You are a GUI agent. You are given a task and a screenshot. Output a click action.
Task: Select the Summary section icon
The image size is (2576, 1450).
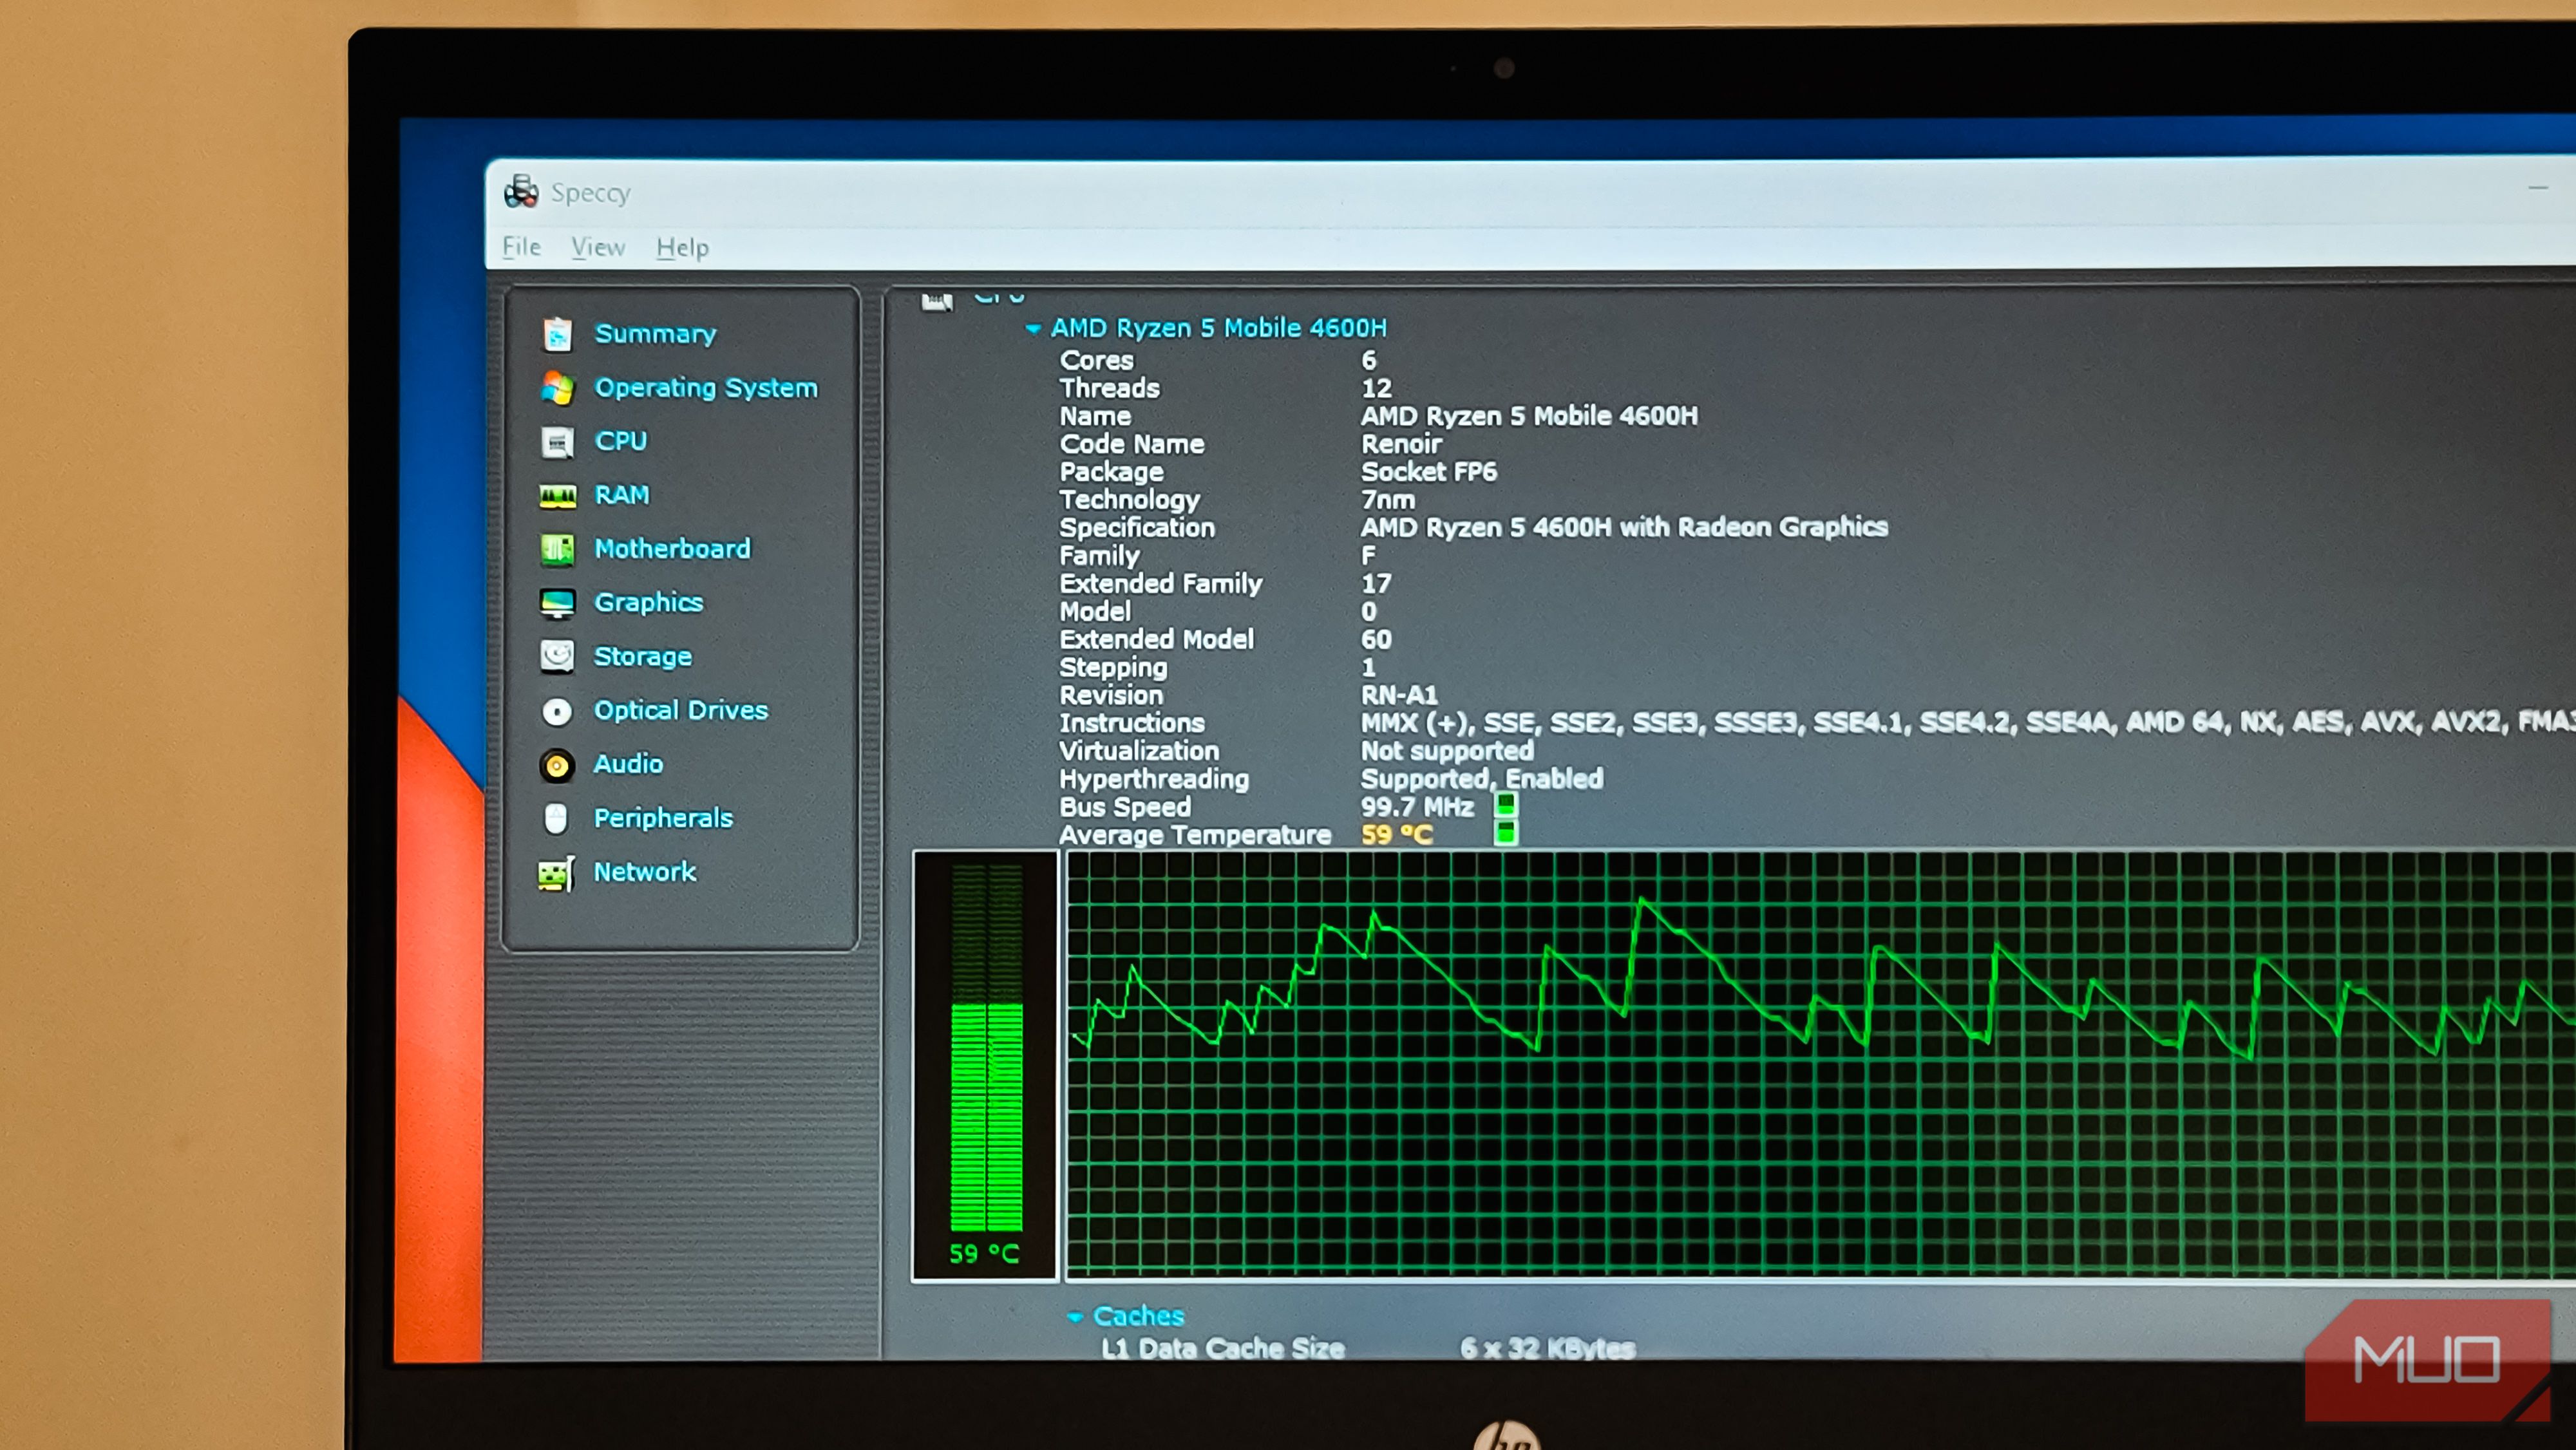(x=557, y=334)
